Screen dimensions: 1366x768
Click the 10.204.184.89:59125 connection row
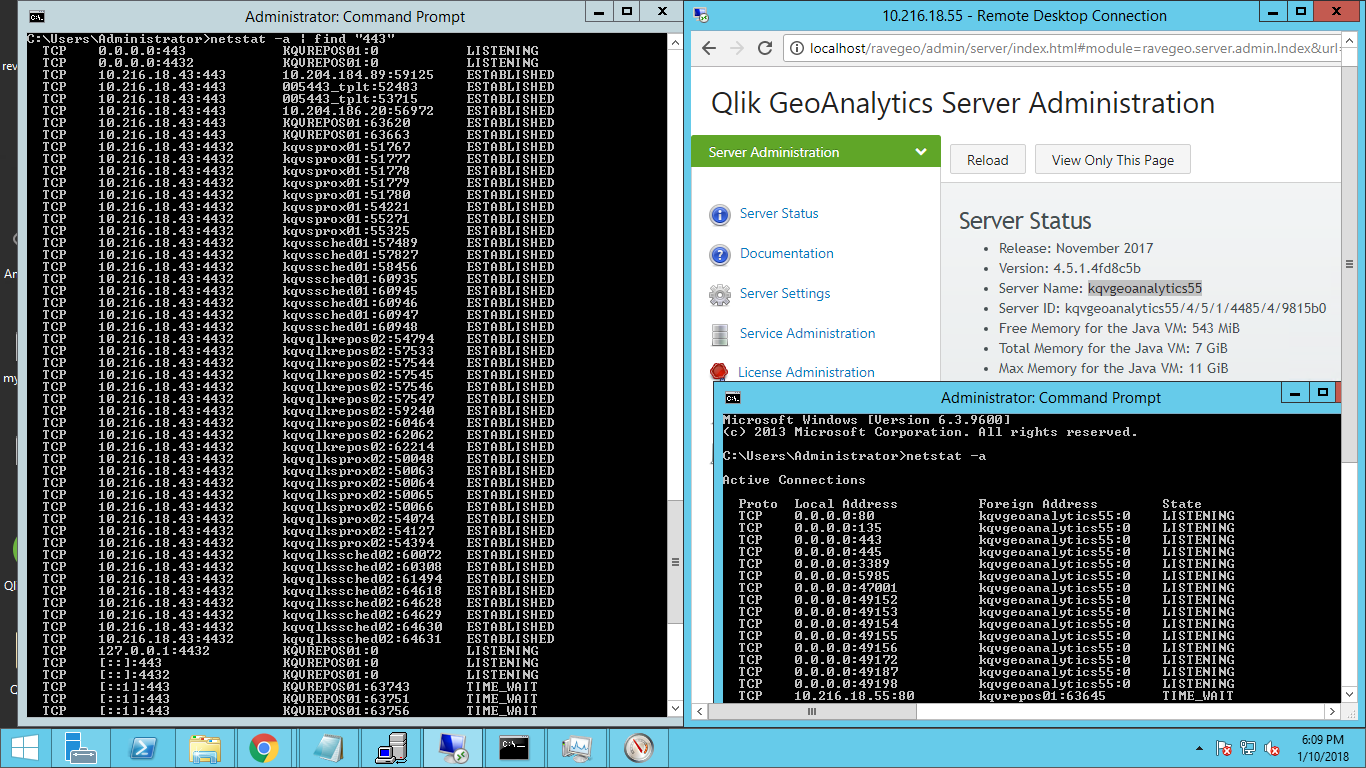(x=298, y=75)
